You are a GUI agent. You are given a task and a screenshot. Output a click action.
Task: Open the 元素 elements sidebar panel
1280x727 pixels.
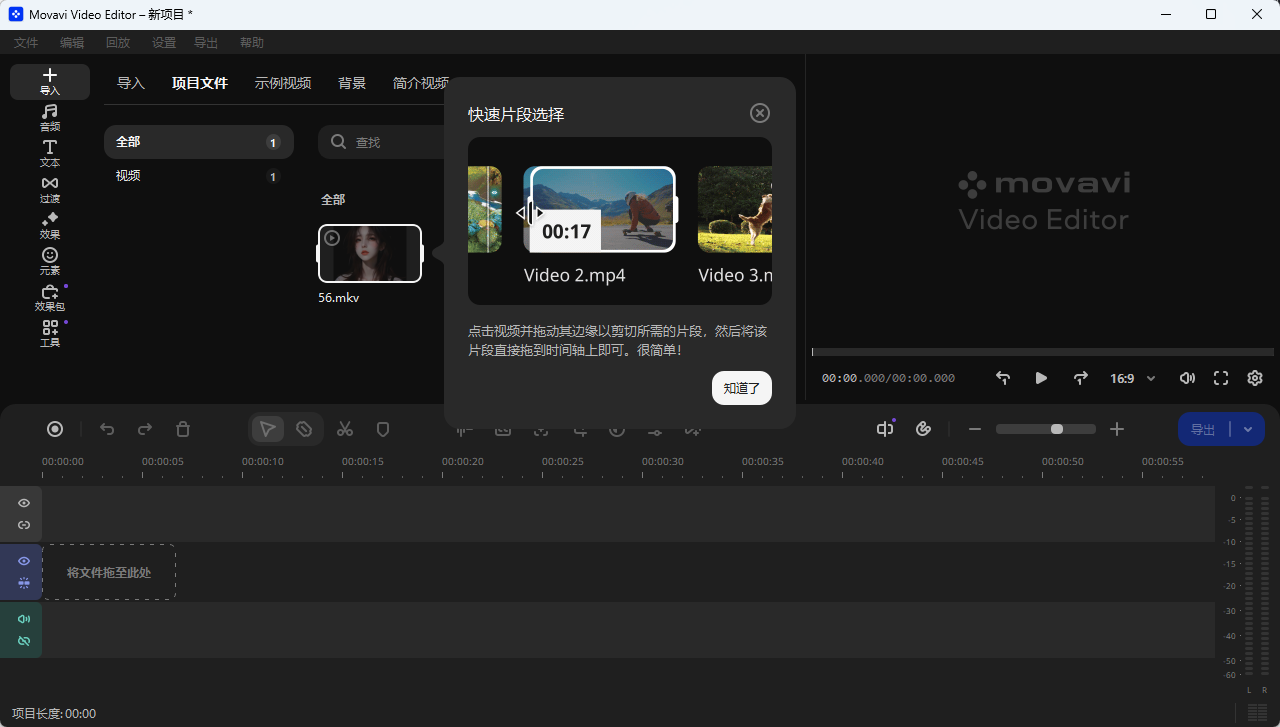point(50,262)
